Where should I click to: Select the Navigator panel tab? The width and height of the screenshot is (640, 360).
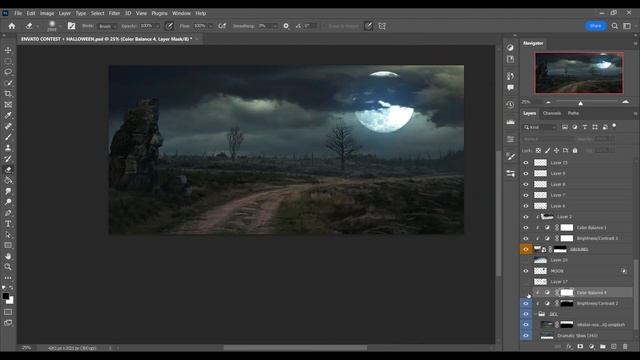tap(533, 43)
